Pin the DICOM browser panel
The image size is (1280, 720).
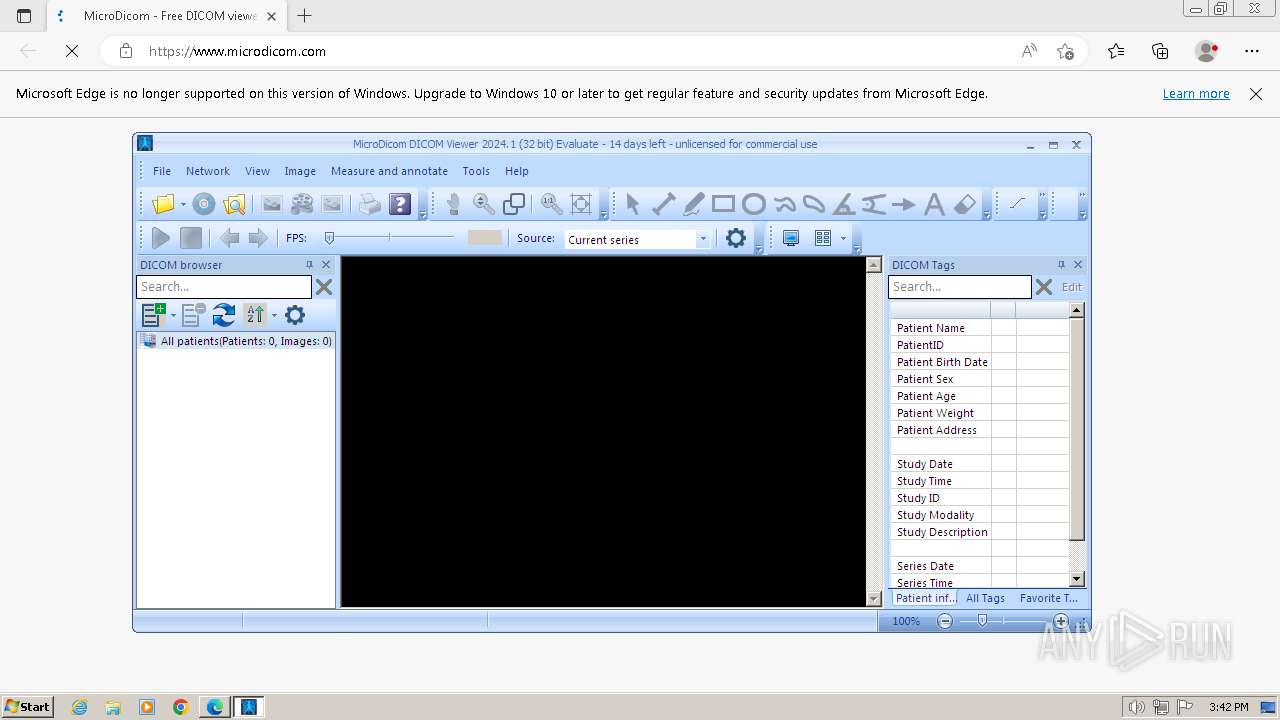[x=309, y=265]
